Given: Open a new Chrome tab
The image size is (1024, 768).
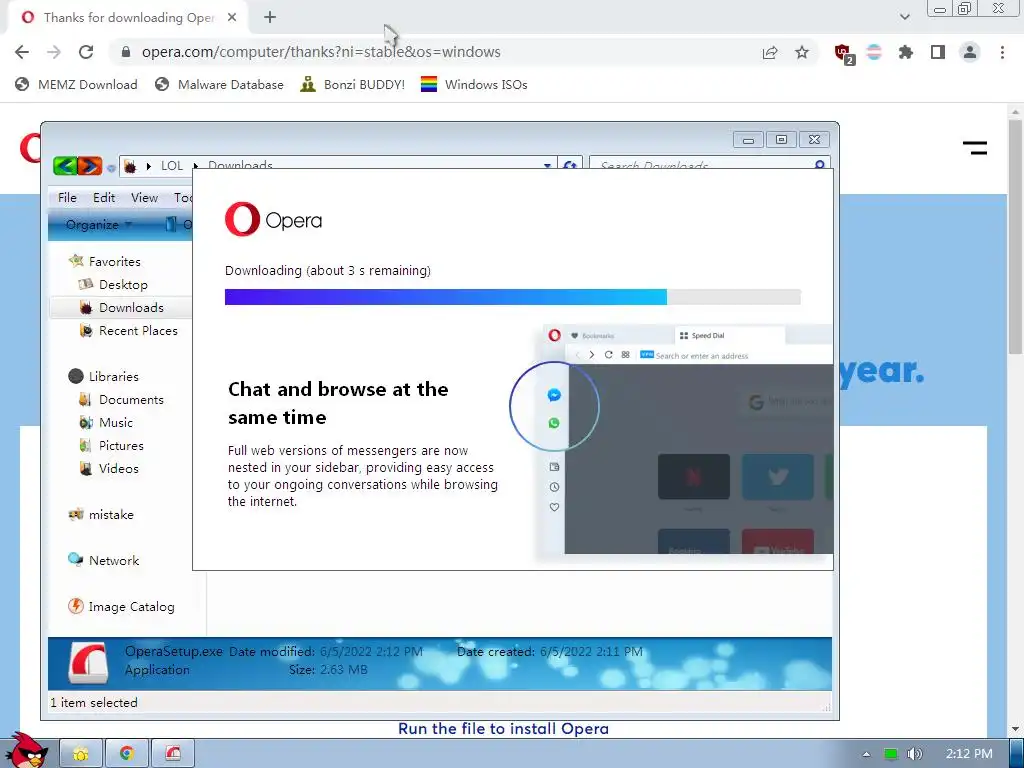Looking at the screenshot, I should pos(270,18).
